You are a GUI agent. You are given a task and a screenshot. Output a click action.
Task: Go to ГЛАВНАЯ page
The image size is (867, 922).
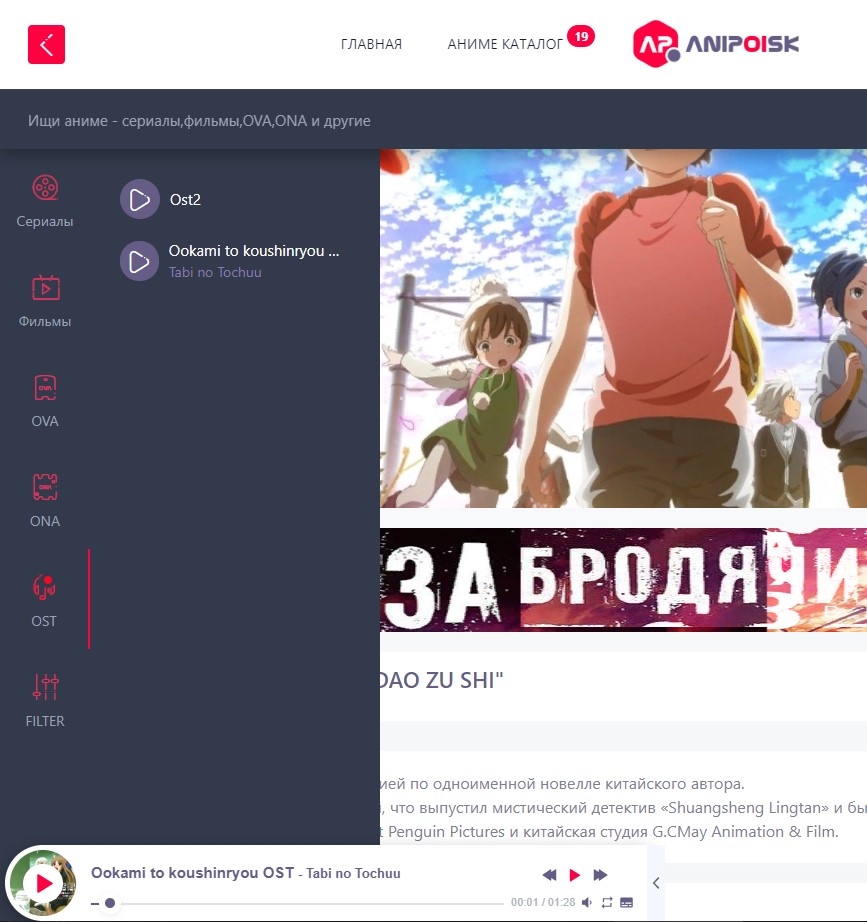[x=371, y=44]
